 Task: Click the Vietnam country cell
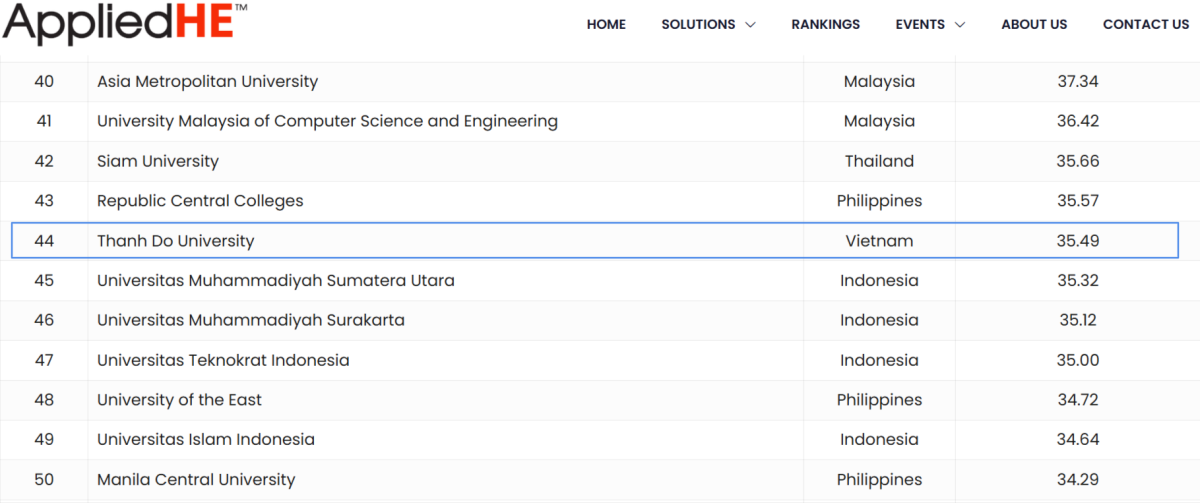[879, 241]
